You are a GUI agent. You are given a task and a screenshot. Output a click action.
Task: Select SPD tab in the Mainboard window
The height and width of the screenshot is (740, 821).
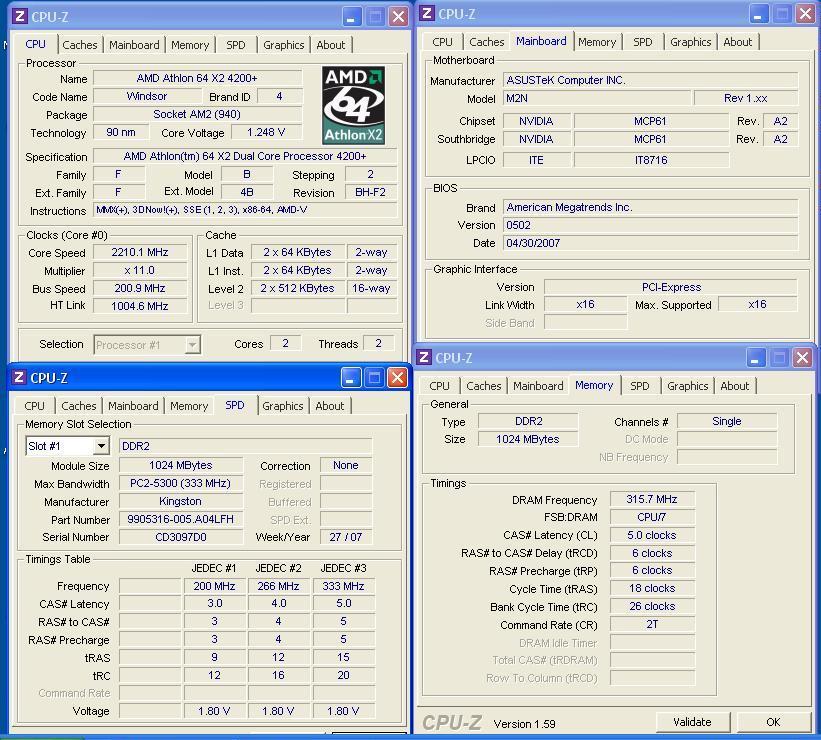pos(642,42)
